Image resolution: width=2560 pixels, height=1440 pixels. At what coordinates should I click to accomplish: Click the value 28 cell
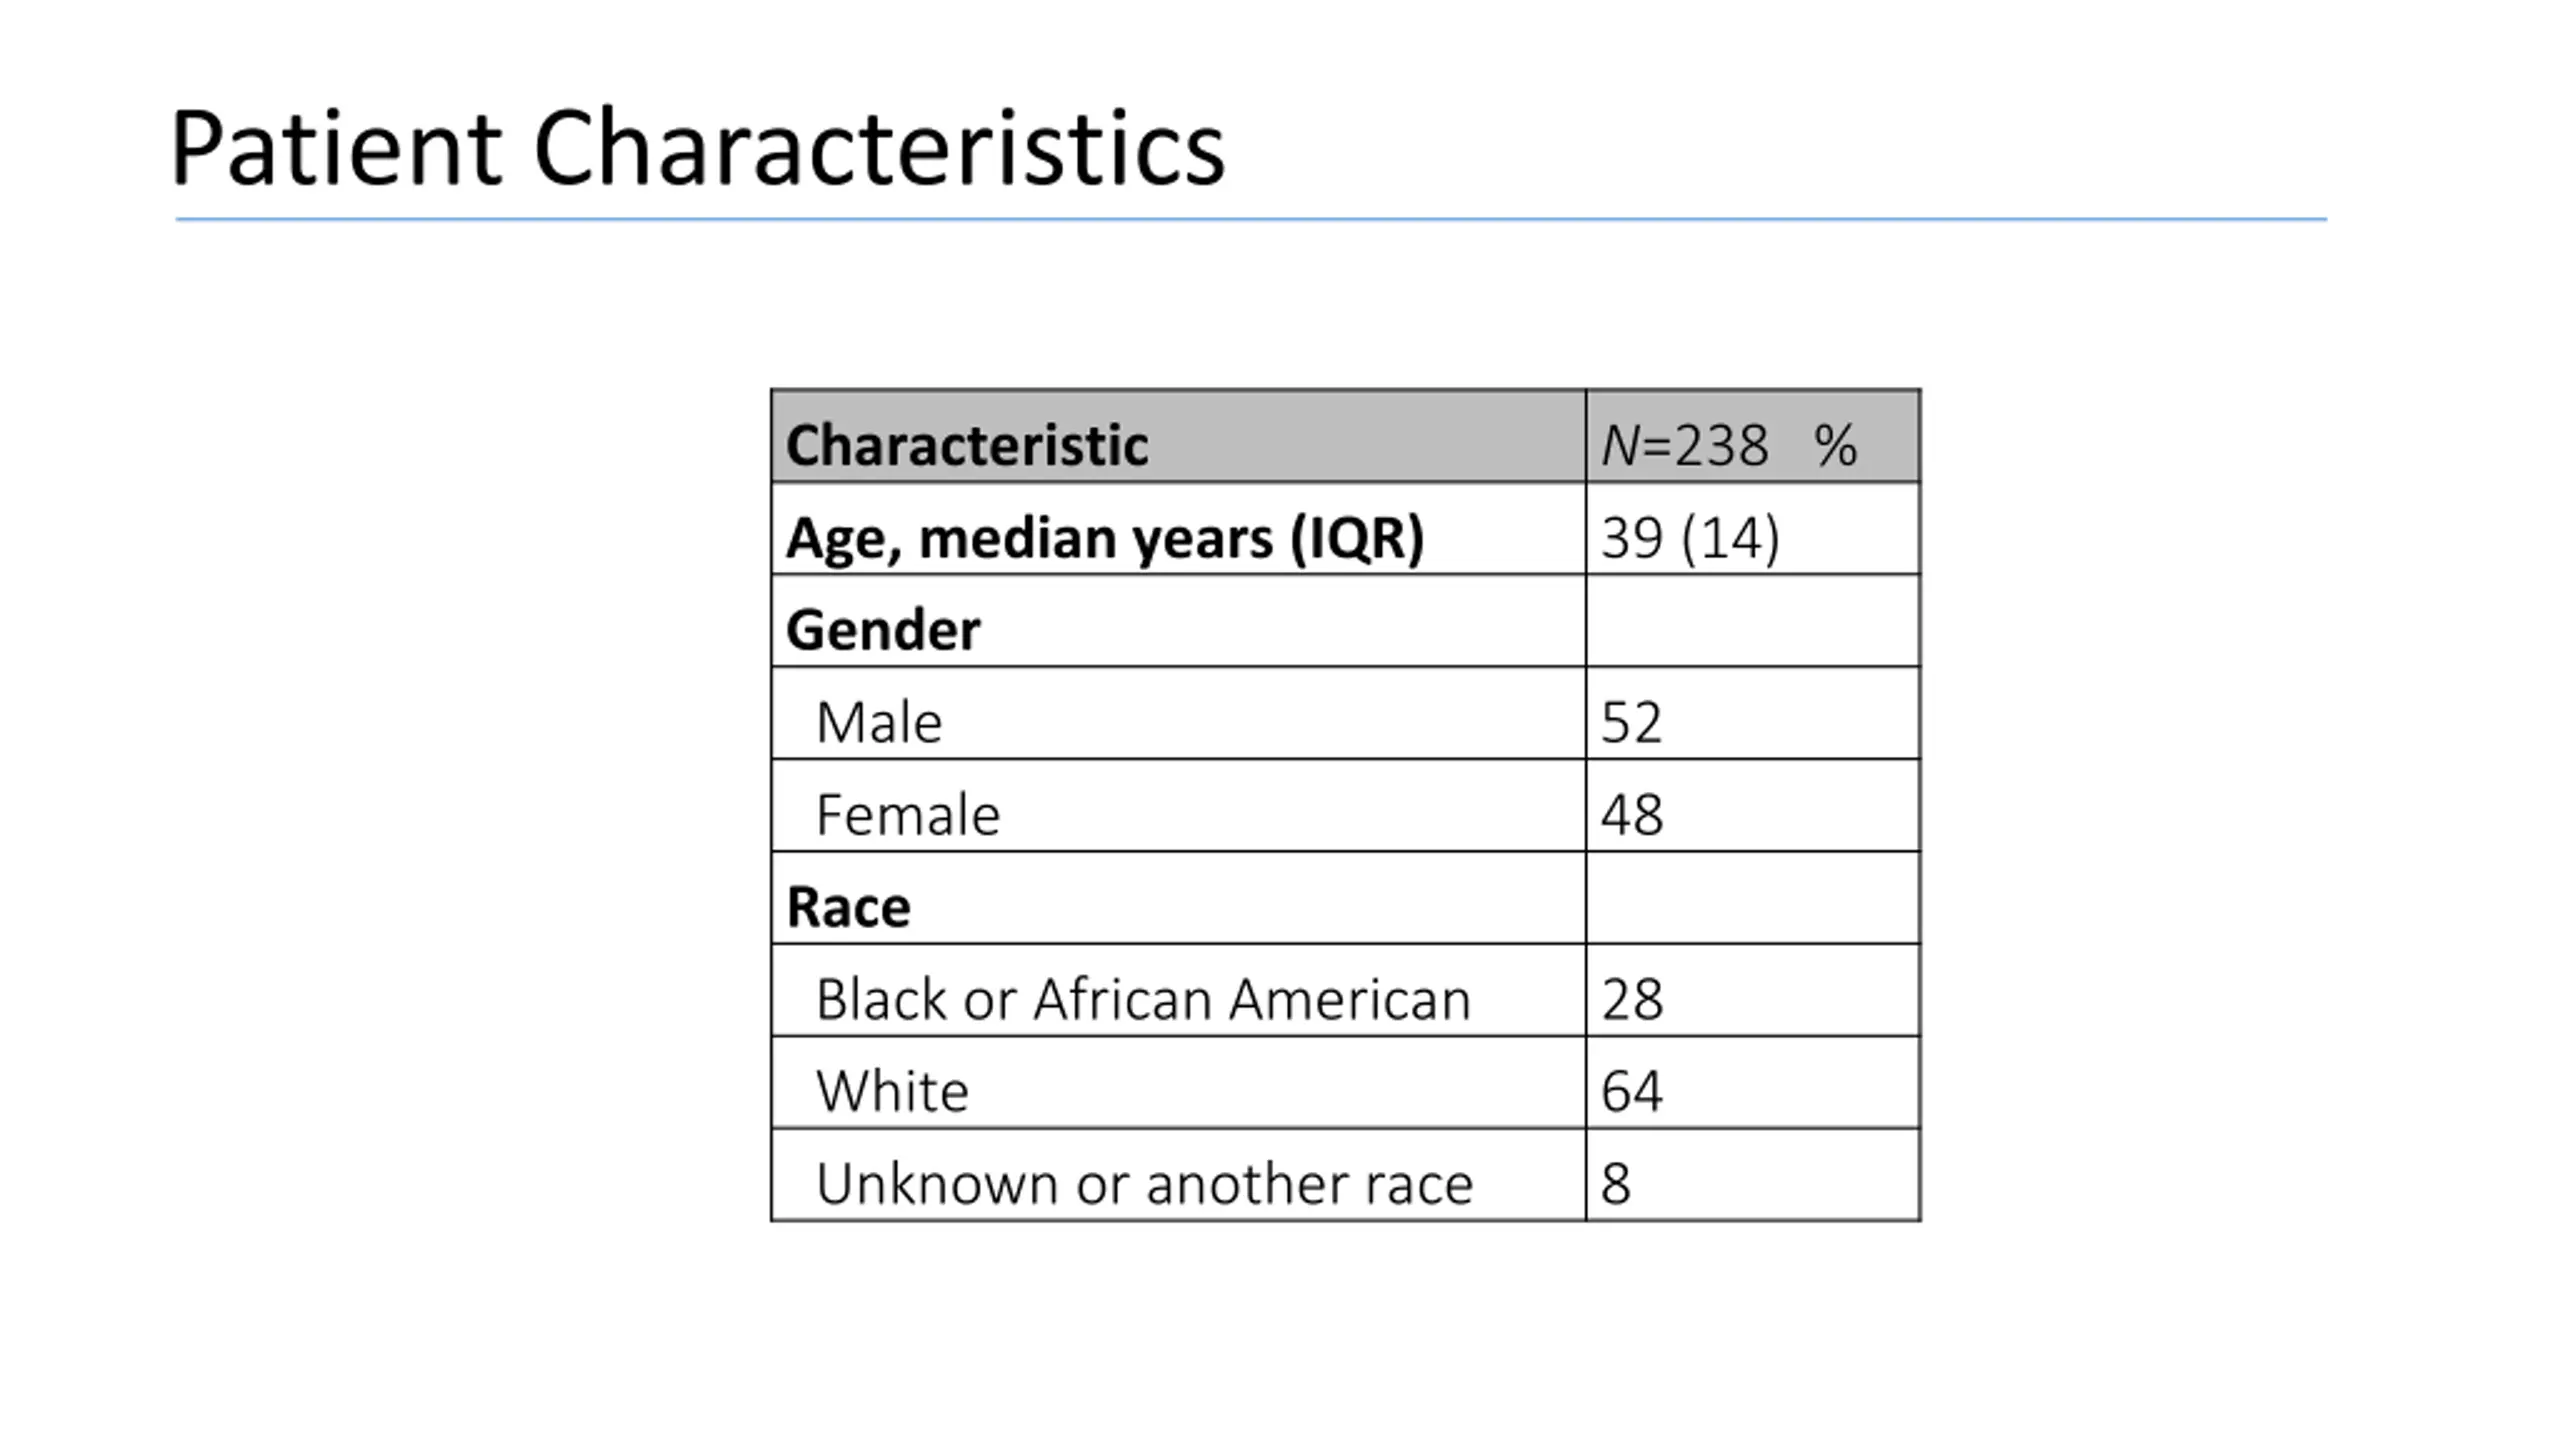(x=1752, y=990)
